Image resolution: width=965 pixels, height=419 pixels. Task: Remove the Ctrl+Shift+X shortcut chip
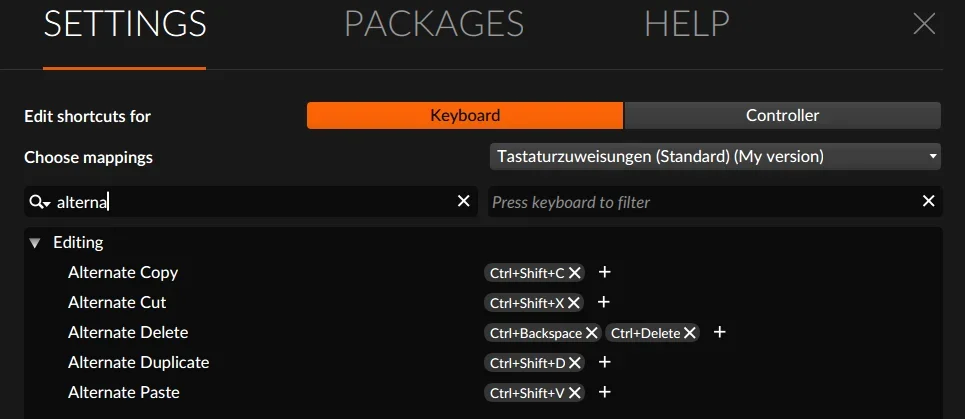point(575,303)
